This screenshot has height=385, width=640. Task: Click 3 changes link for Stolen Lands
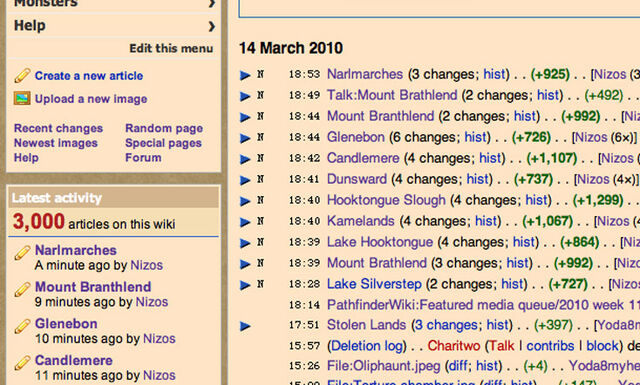tap(446, 325)
